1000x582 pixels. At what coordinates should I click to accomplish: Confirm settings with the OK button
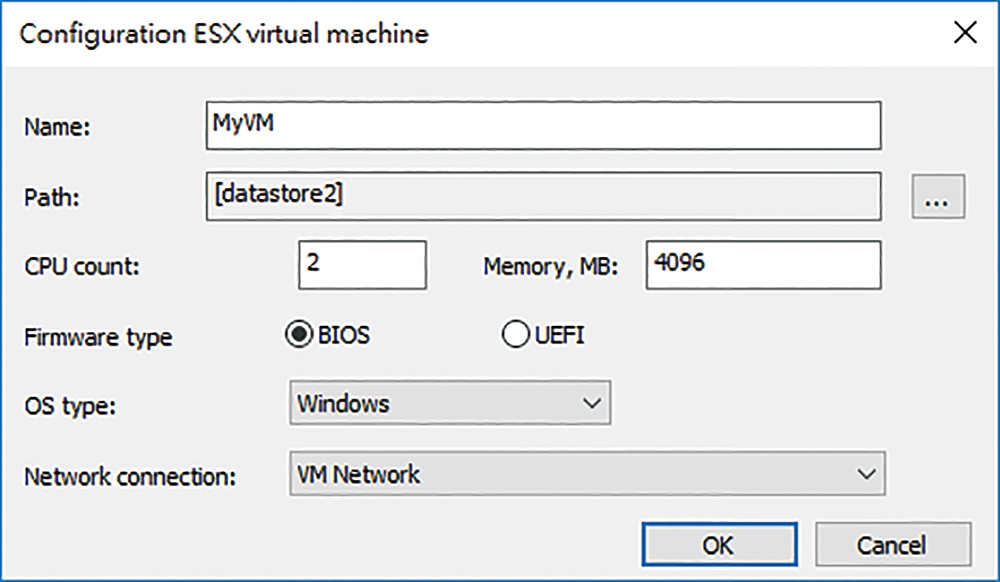(x=719, y=544)
